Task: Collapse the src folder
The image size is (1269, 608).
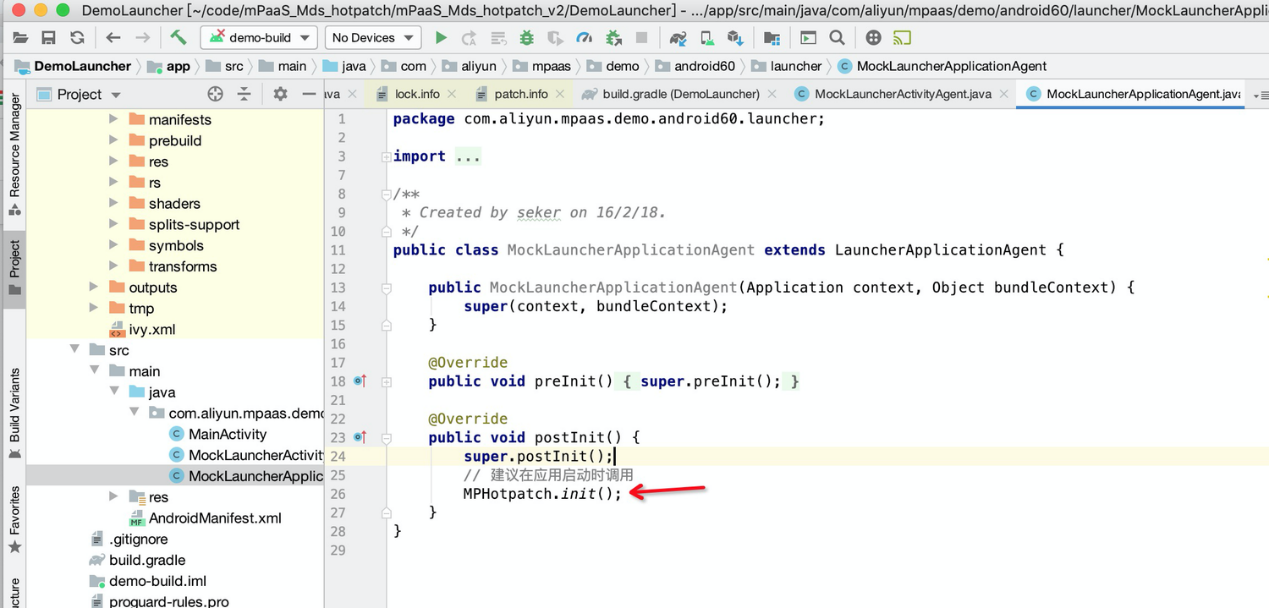Action: pyautogui.click(x=74, y=350)
